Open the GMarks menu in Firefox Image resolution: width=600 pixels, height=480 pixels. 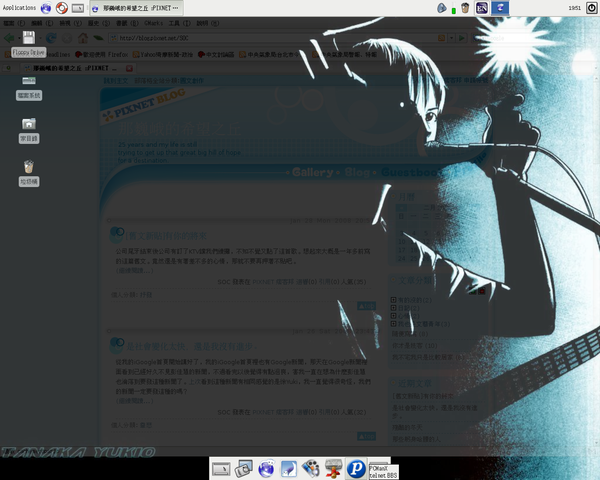[x=153, y=23]
